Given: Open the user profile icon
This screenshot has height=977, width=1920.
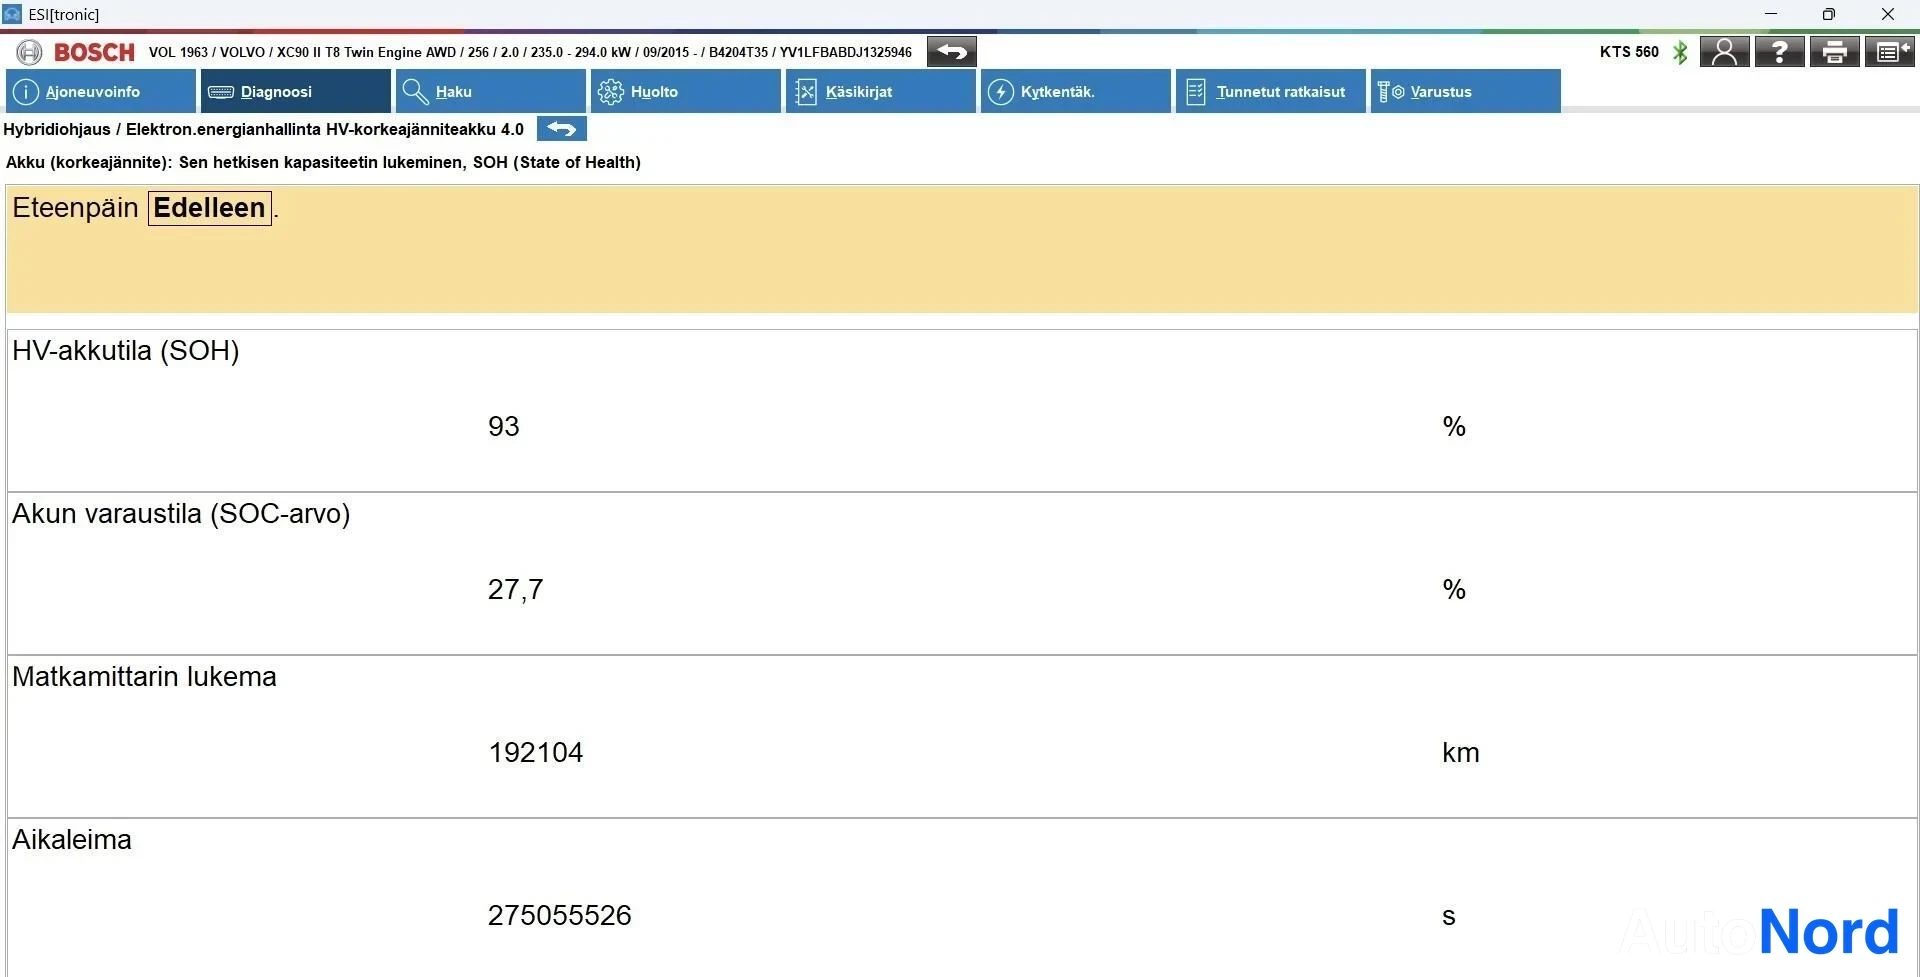Looking at the screenshot, I should [x=1724, y=52].
